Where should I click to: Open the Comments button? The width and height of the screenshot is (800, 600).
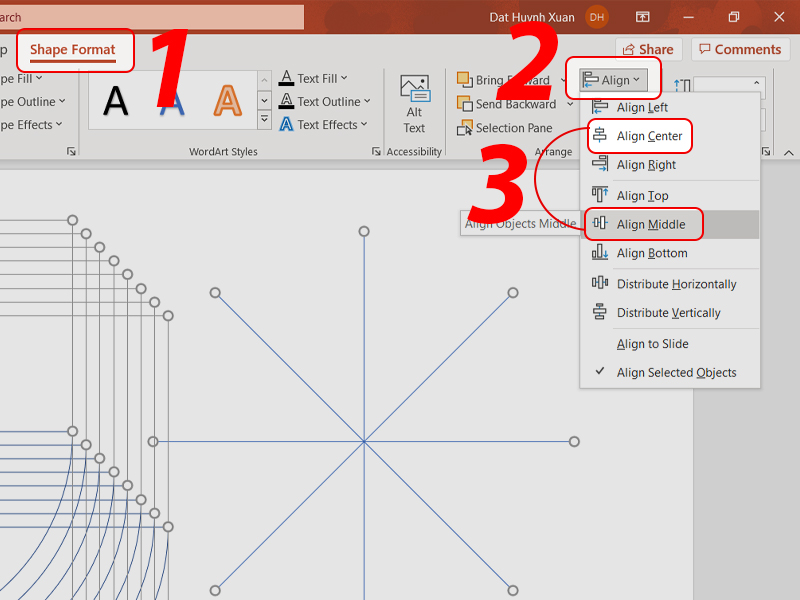(739, 49)
